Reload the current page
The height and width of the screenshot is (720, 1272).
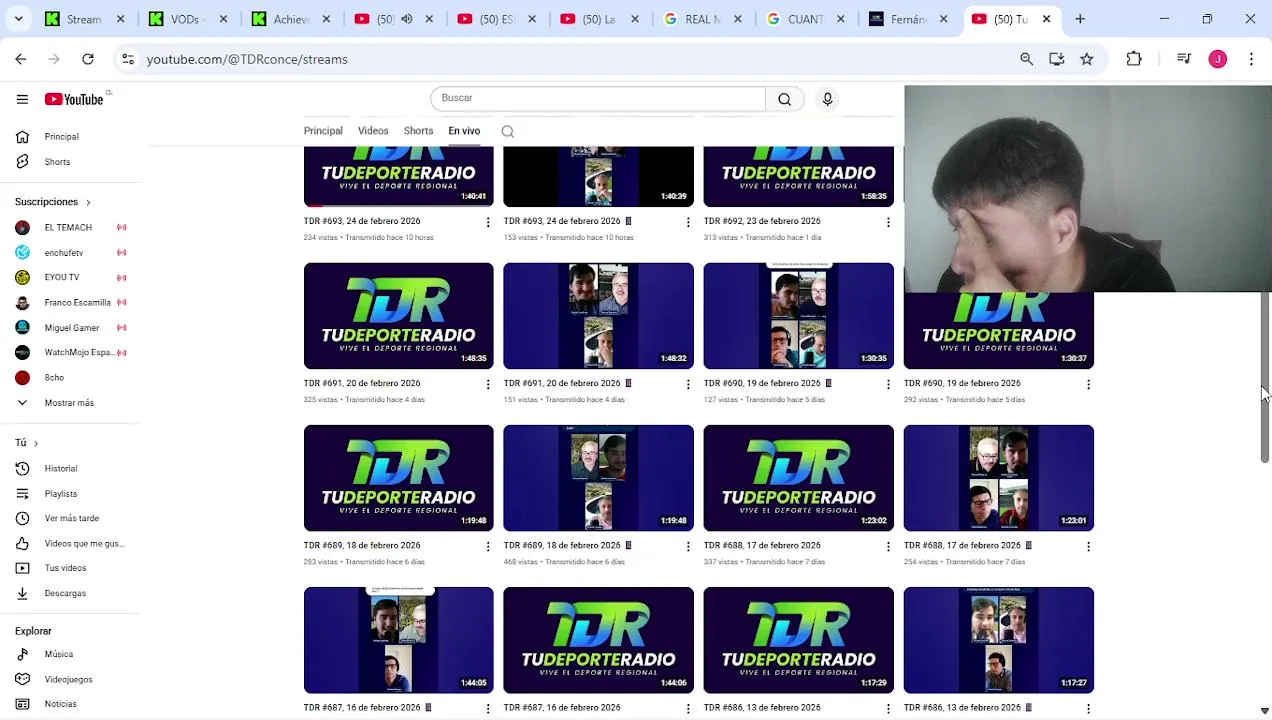88,59
